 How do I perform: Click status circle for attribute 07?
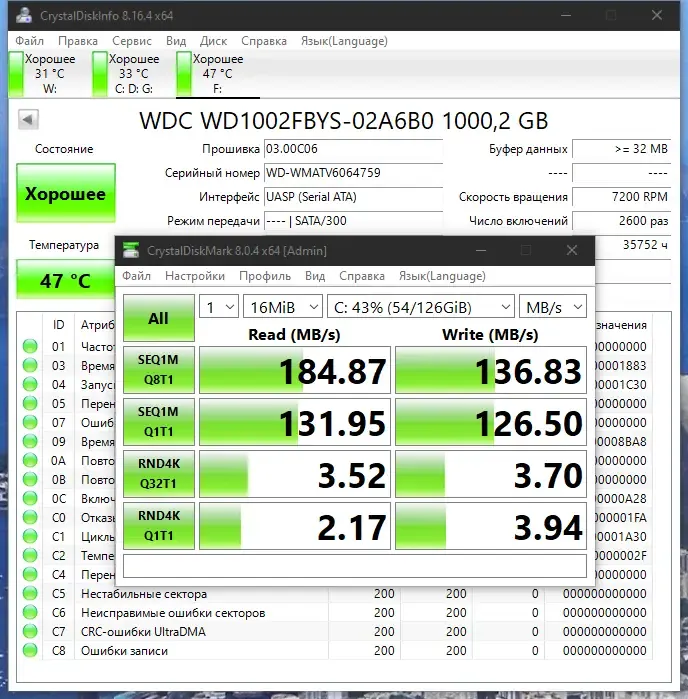(30, 422)
